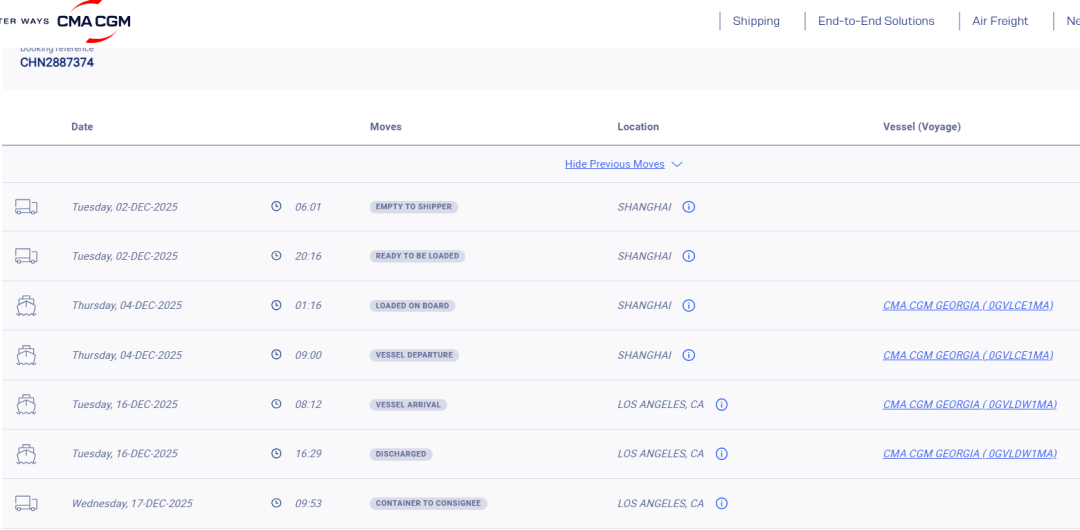Click the Empty to Shipper status badge

click(x=413, y=207)
